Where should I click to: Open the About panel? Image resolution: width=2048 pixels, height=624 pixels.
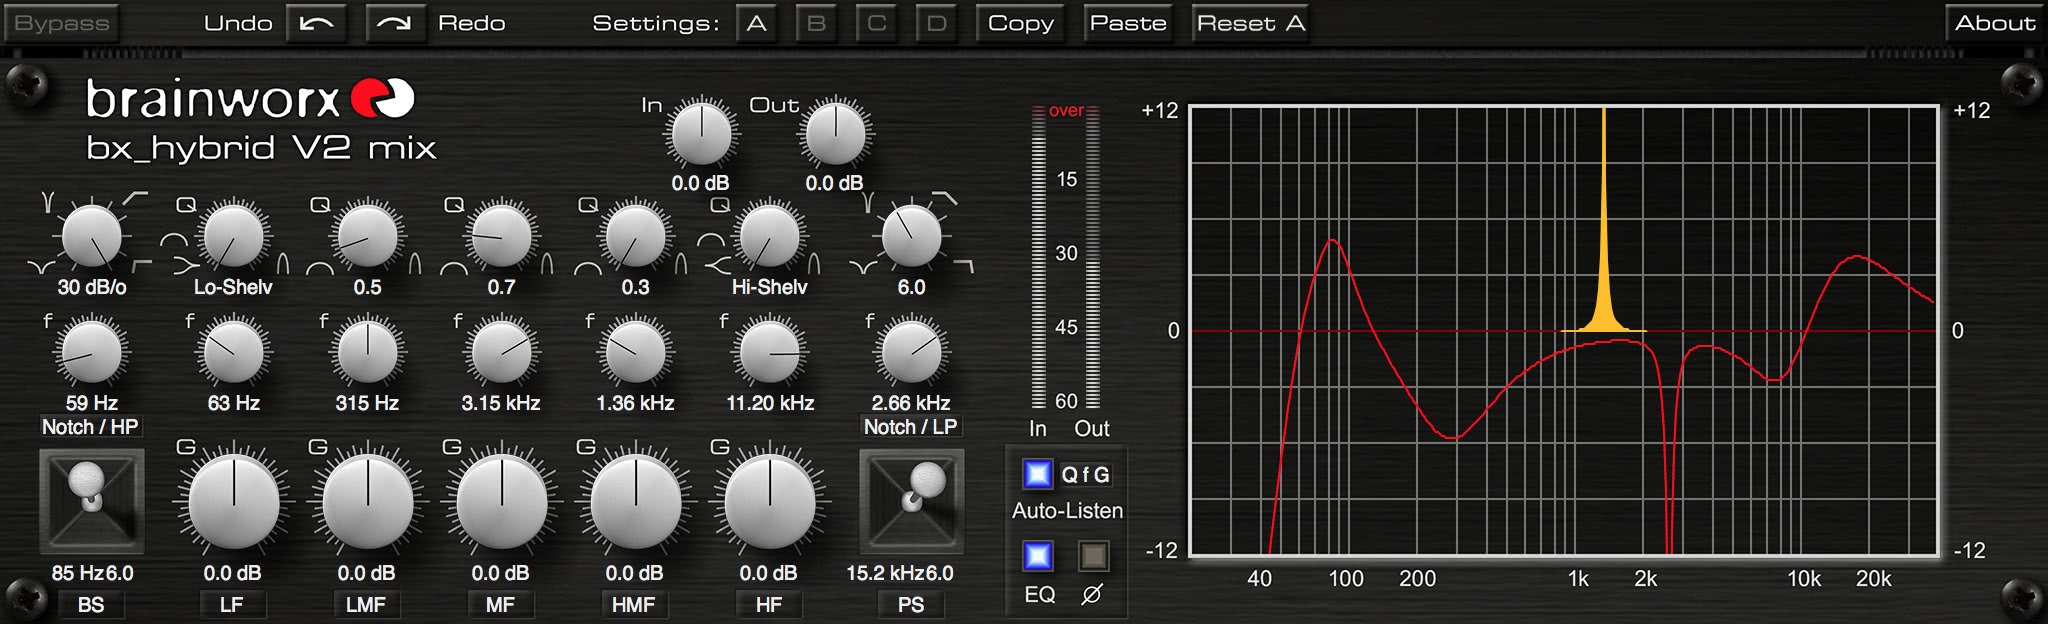pos(1995,23)
